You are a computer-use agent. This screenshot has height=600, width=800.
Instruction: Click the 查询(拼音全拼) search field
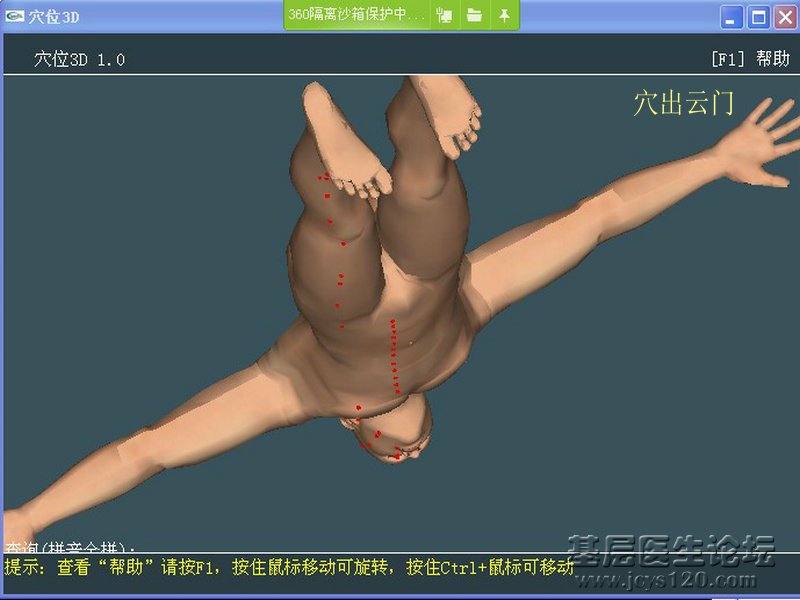70,549
